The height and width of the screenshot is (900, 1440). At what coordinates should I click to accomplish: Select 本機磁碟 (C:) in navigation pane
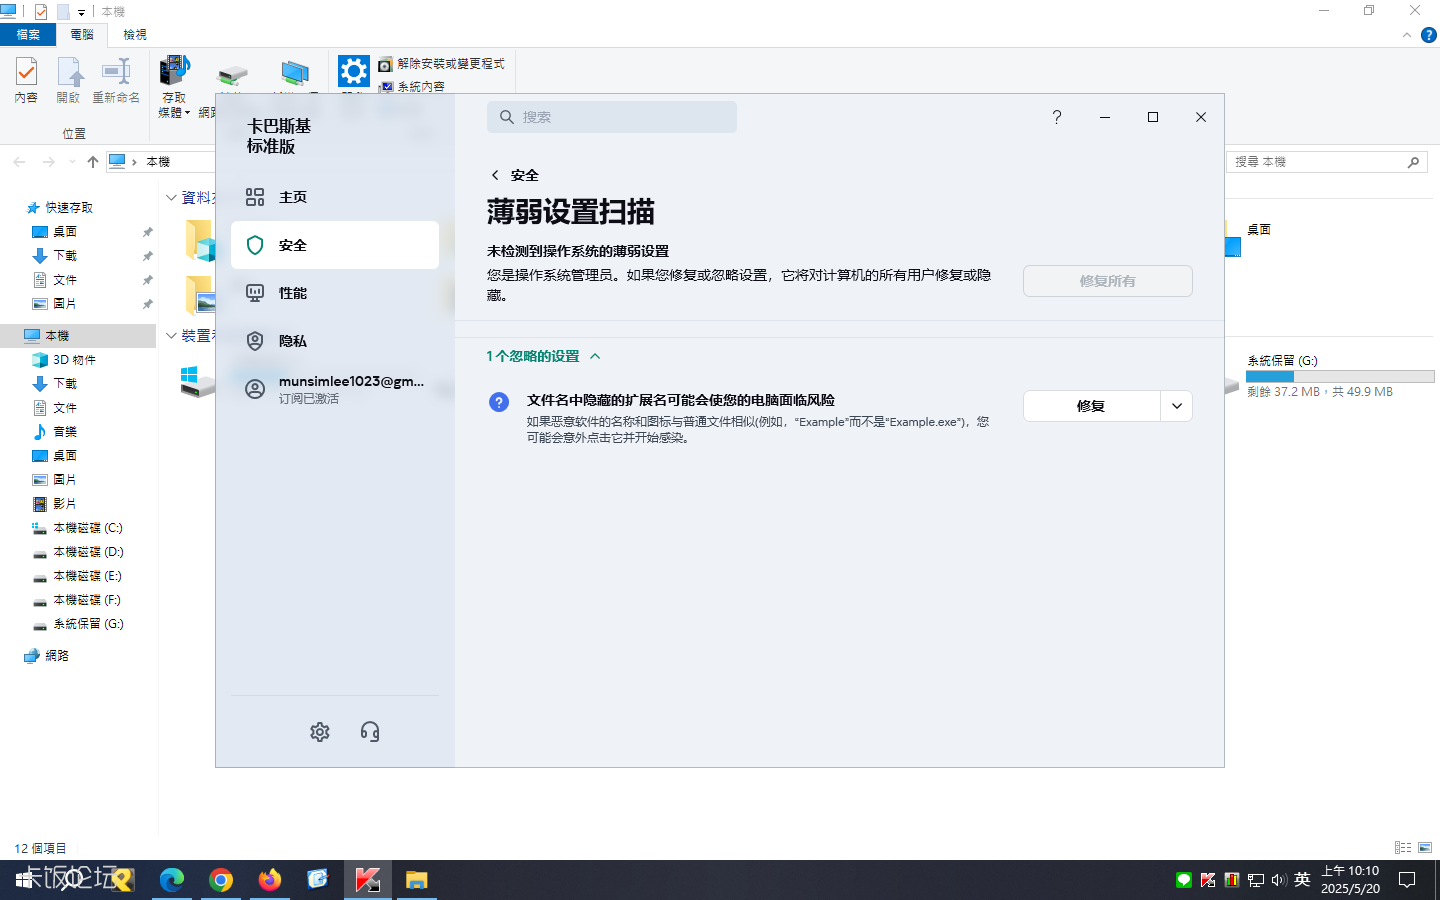click(x=88, y=528)
